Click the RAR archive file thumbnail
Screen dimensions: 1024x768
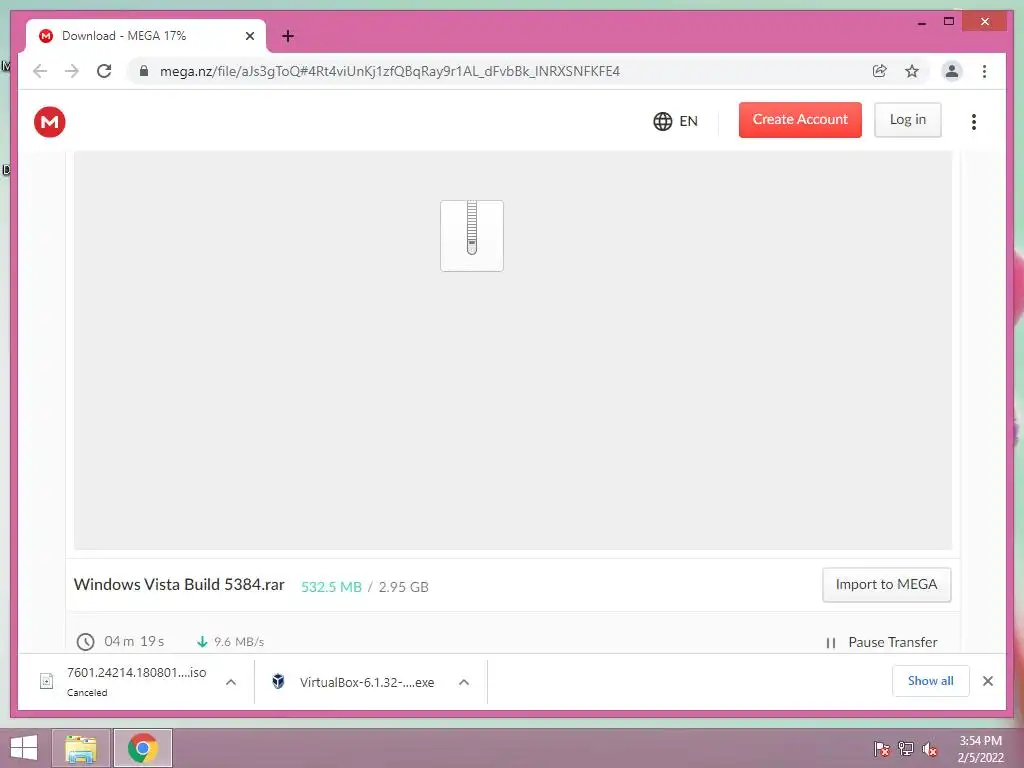pyautogui.click(x=472, y=236)
